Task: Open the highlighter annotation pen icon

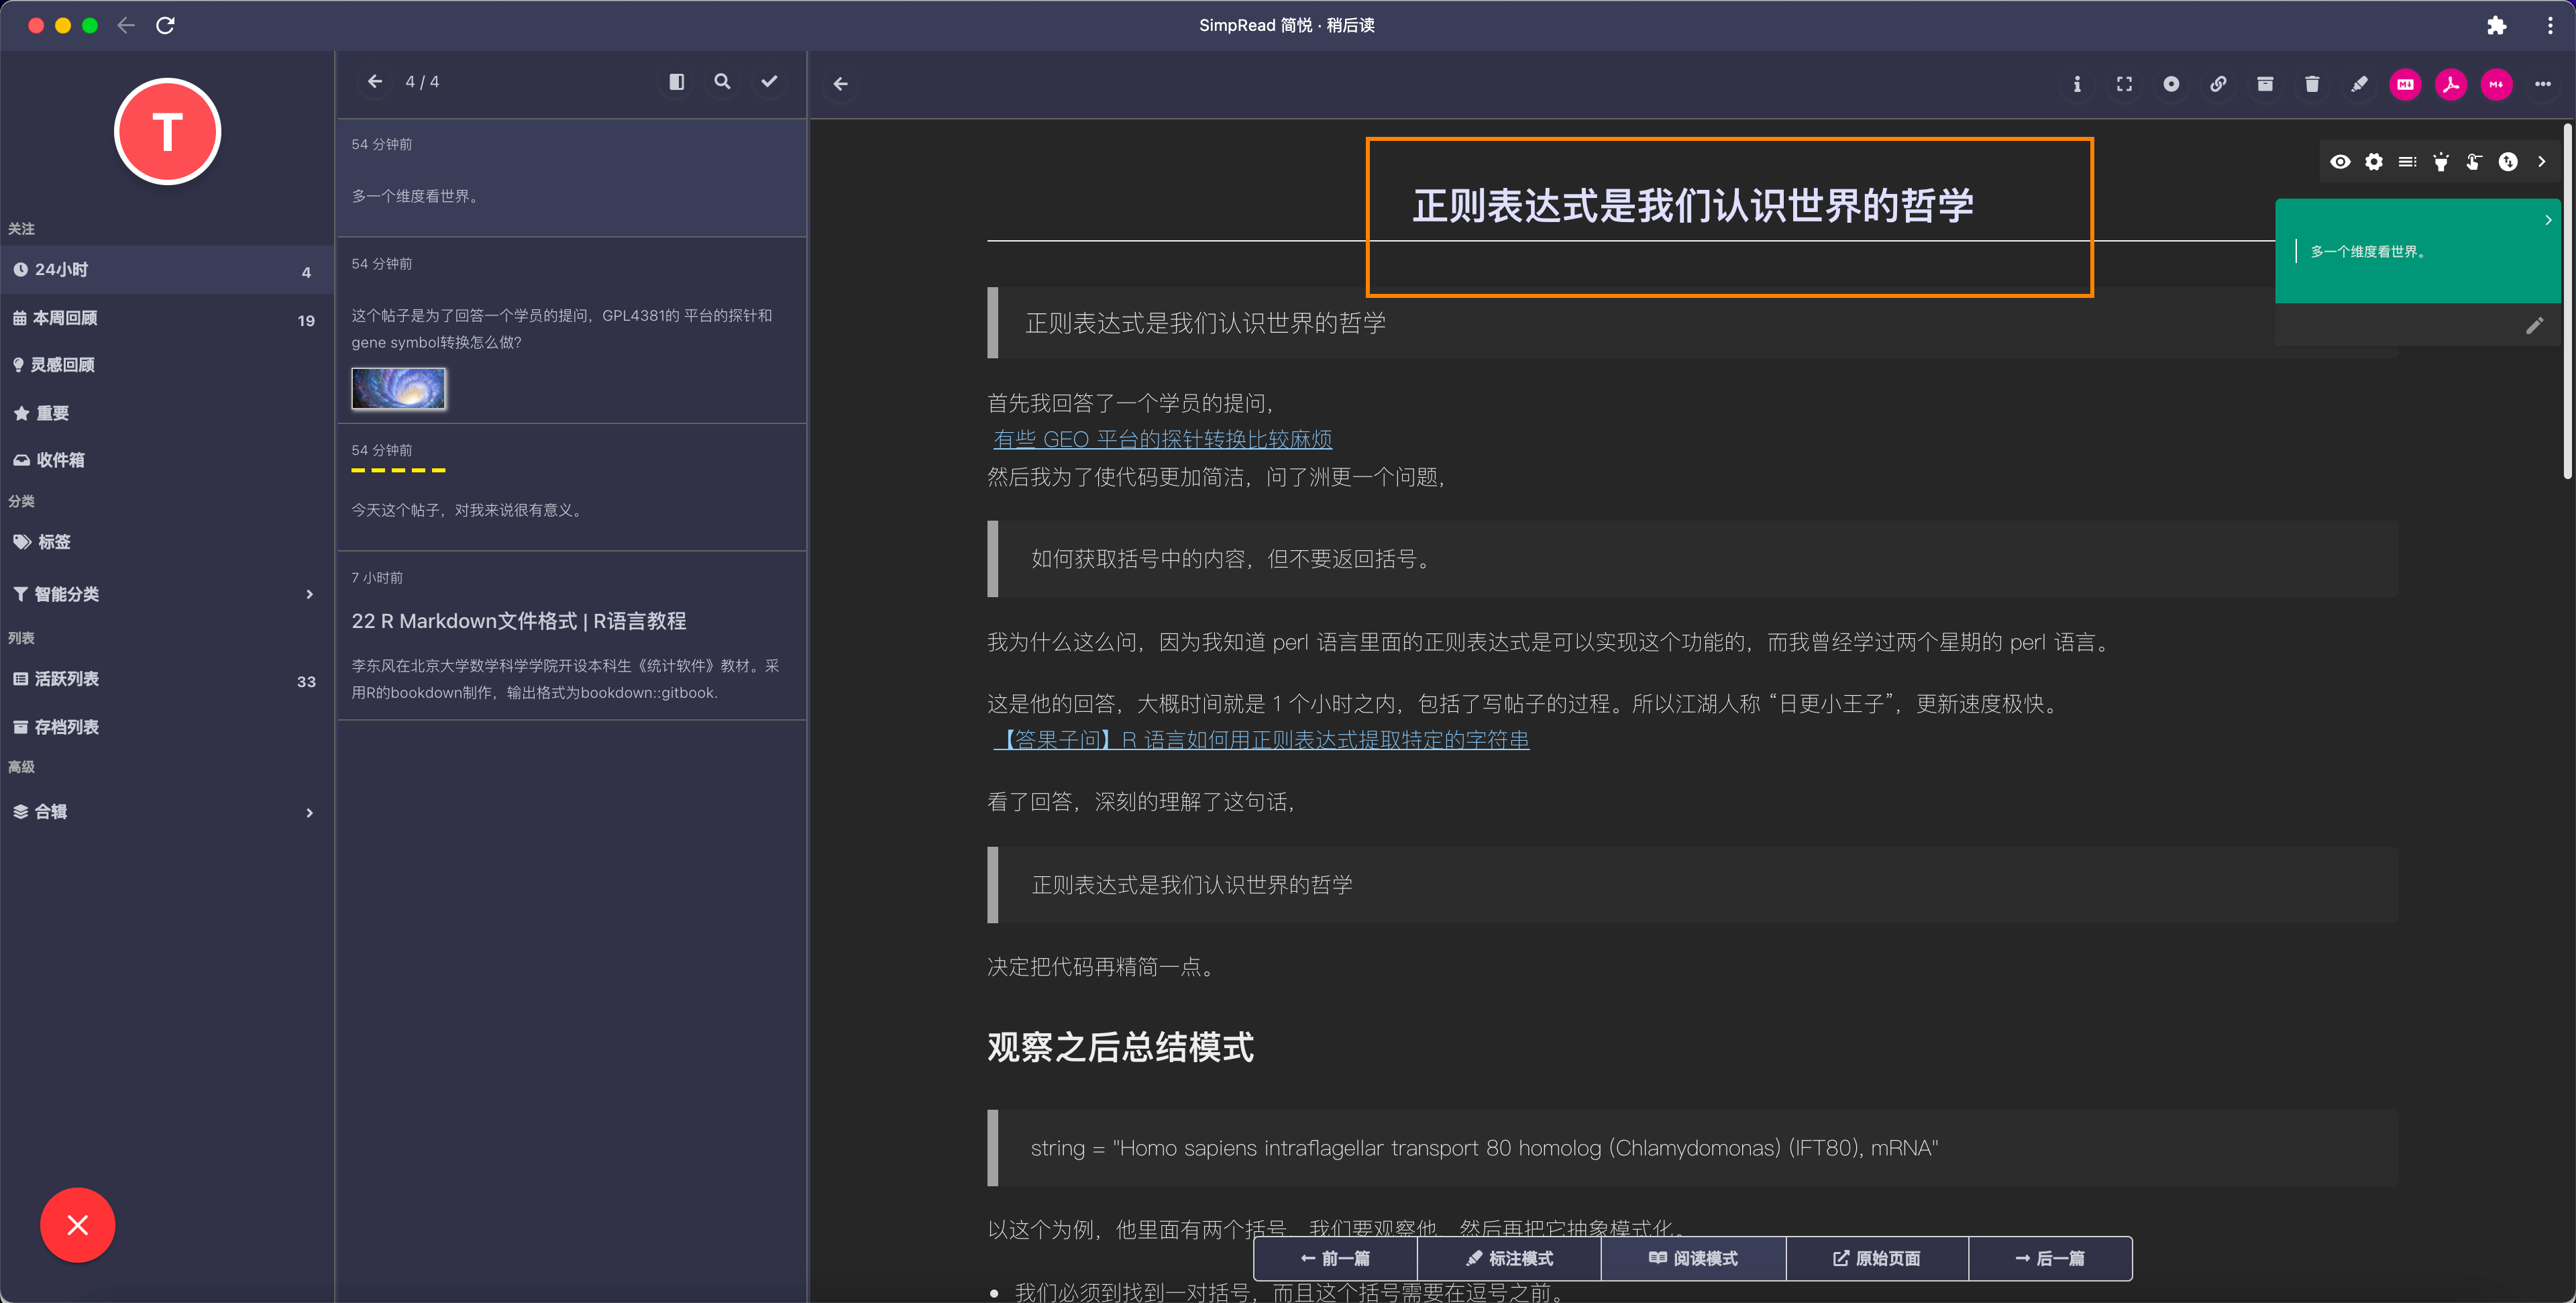Action: point(2359,84)
